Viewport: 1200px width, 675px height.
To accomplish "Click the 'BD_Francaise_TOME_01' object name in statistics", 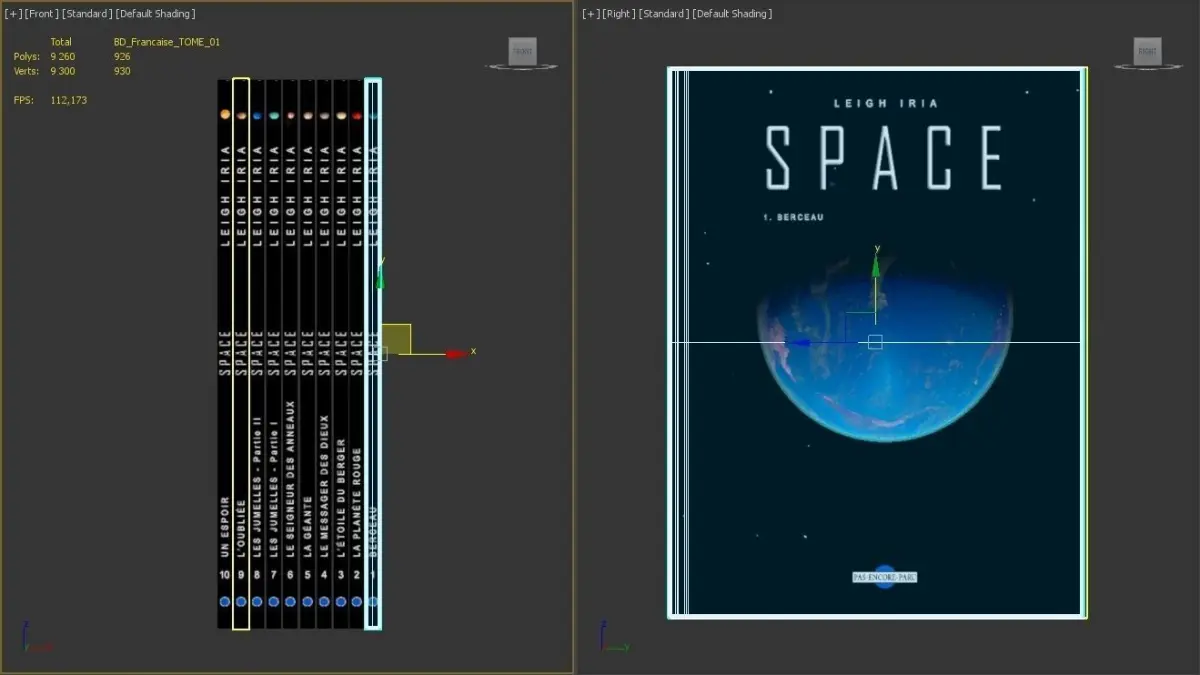I will tap(167, 42).
